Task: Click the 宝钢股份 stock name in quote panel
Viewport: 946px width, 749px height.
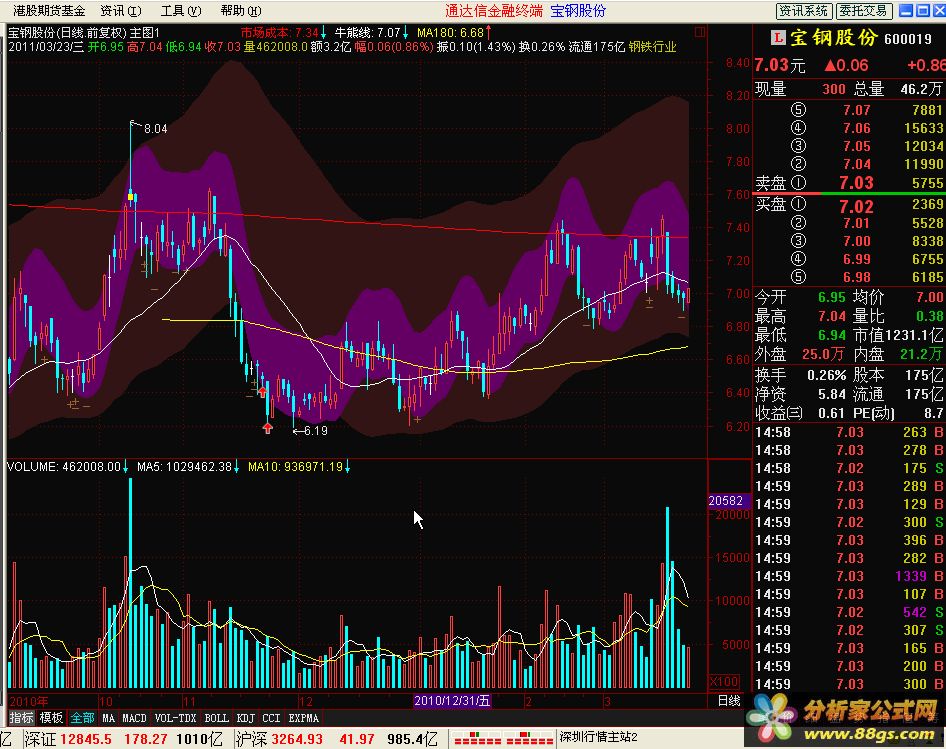Action: coord(833,37)
